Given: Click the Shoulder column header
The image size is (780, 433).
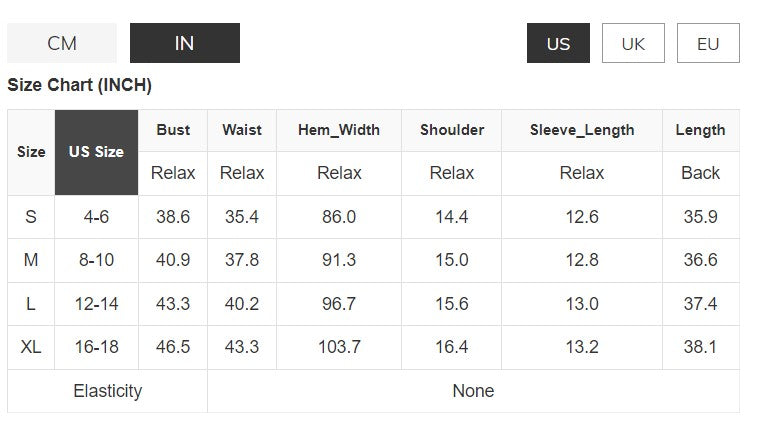Looking at the screenshot, I should 452,130.
